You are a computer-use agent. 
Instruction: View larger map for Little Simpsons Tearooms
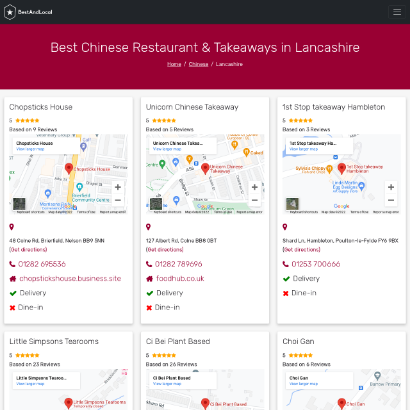tap(30, 384)
